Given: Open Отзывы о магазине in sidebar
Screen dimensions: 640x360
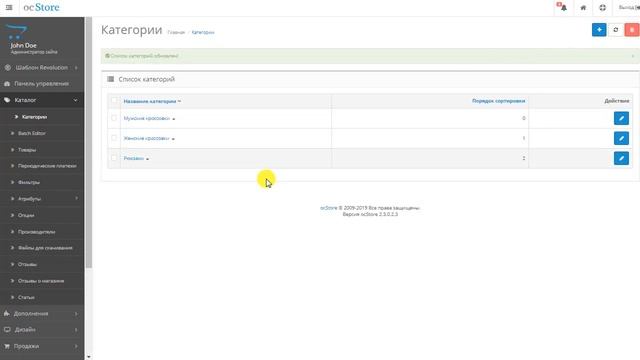Looking at the screenshot, I should coord(42,281).
